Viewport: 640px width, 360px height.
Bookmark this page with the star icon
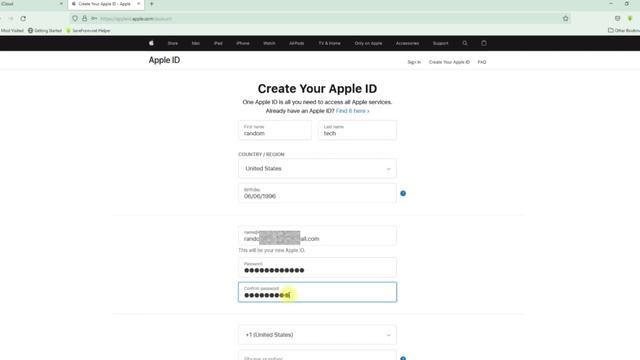(x=565, y=18)
